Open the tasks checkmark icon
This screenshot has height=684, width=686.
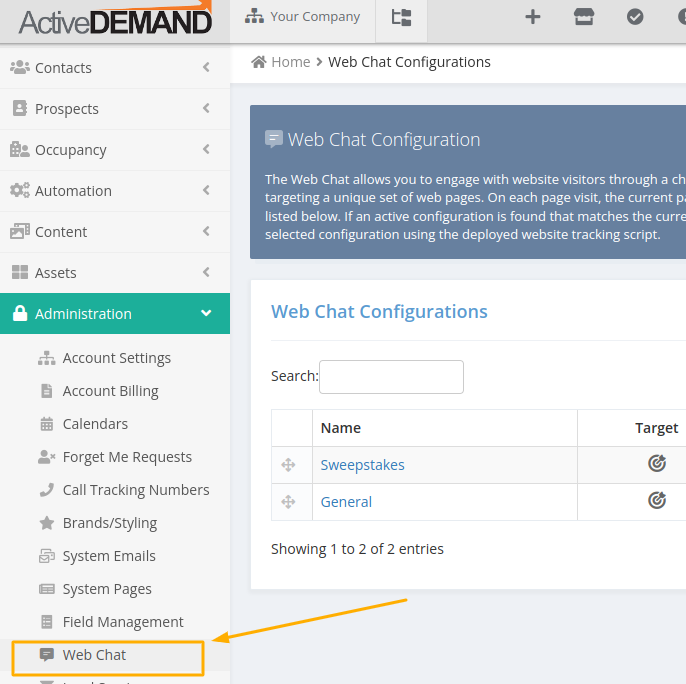(x=635, y=17)
